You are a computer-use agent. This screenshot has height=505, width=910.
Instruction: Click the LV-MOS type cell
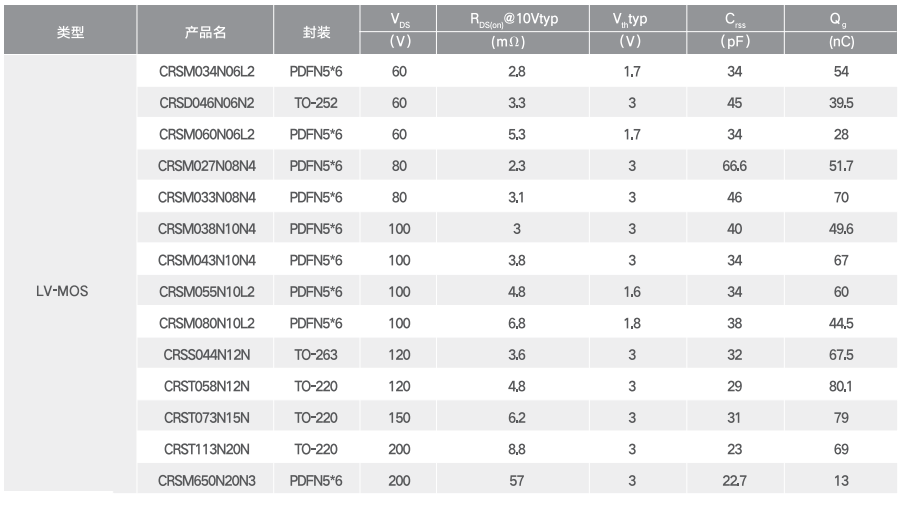62,291
